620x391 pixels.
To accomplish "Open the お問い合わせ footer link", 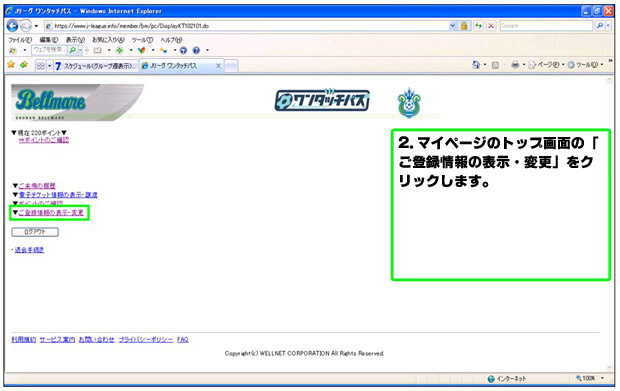I will (96, 340).
